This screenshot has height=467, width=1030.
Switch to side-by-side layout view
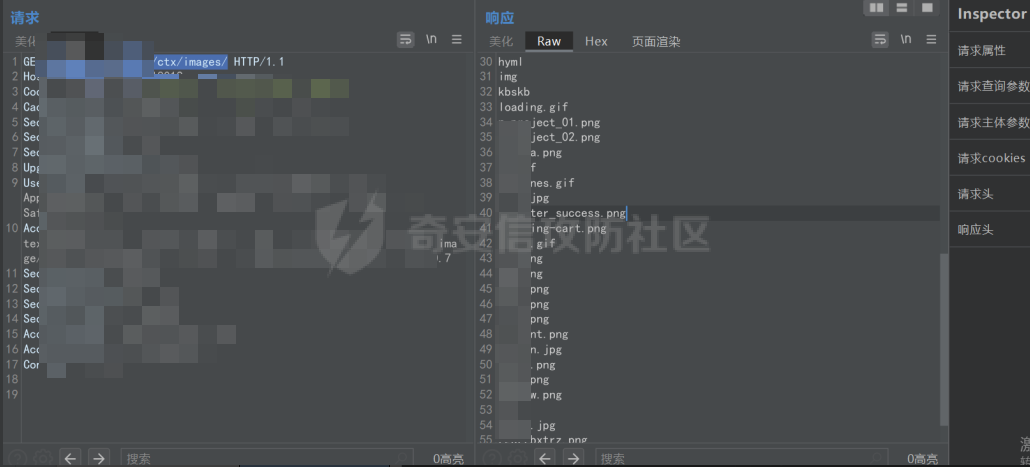[x=876, y=7]
